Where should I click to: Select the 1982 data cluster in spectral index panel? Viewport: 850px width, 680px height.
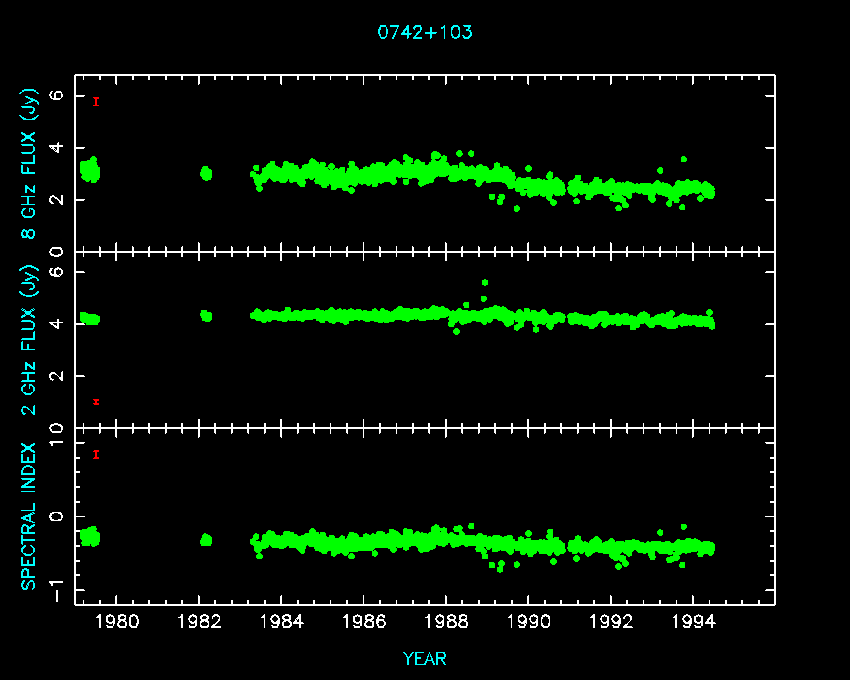pos(206,540)
